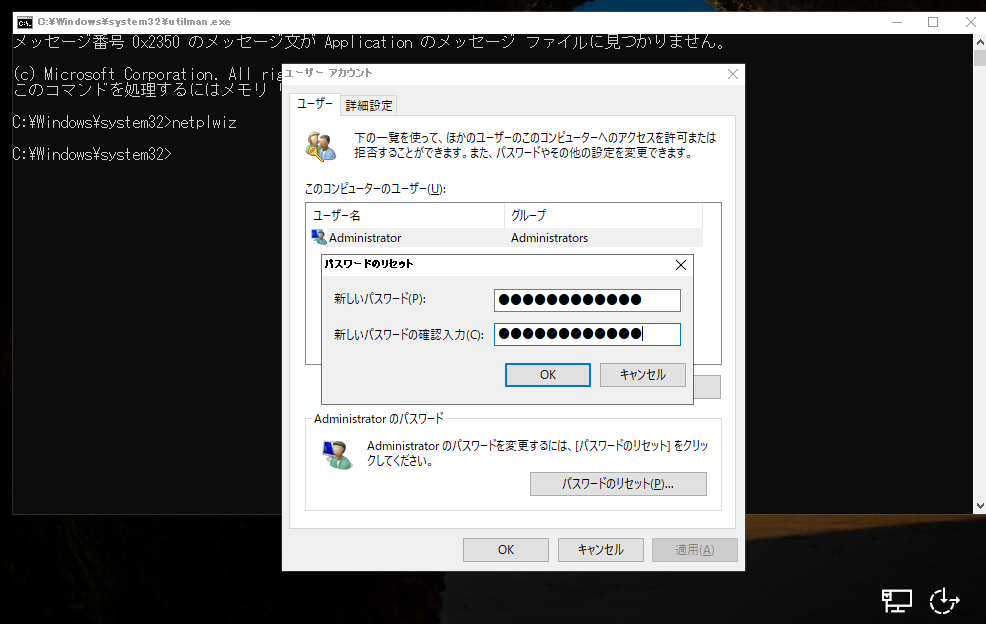Select the Administrator row in the user list
The image size is (986, 624).
507,238
